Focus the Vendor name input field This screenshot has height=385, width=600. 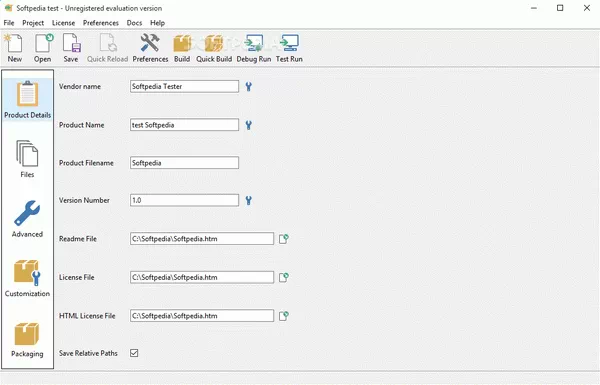pyautogui.click(x=184, y=86)
